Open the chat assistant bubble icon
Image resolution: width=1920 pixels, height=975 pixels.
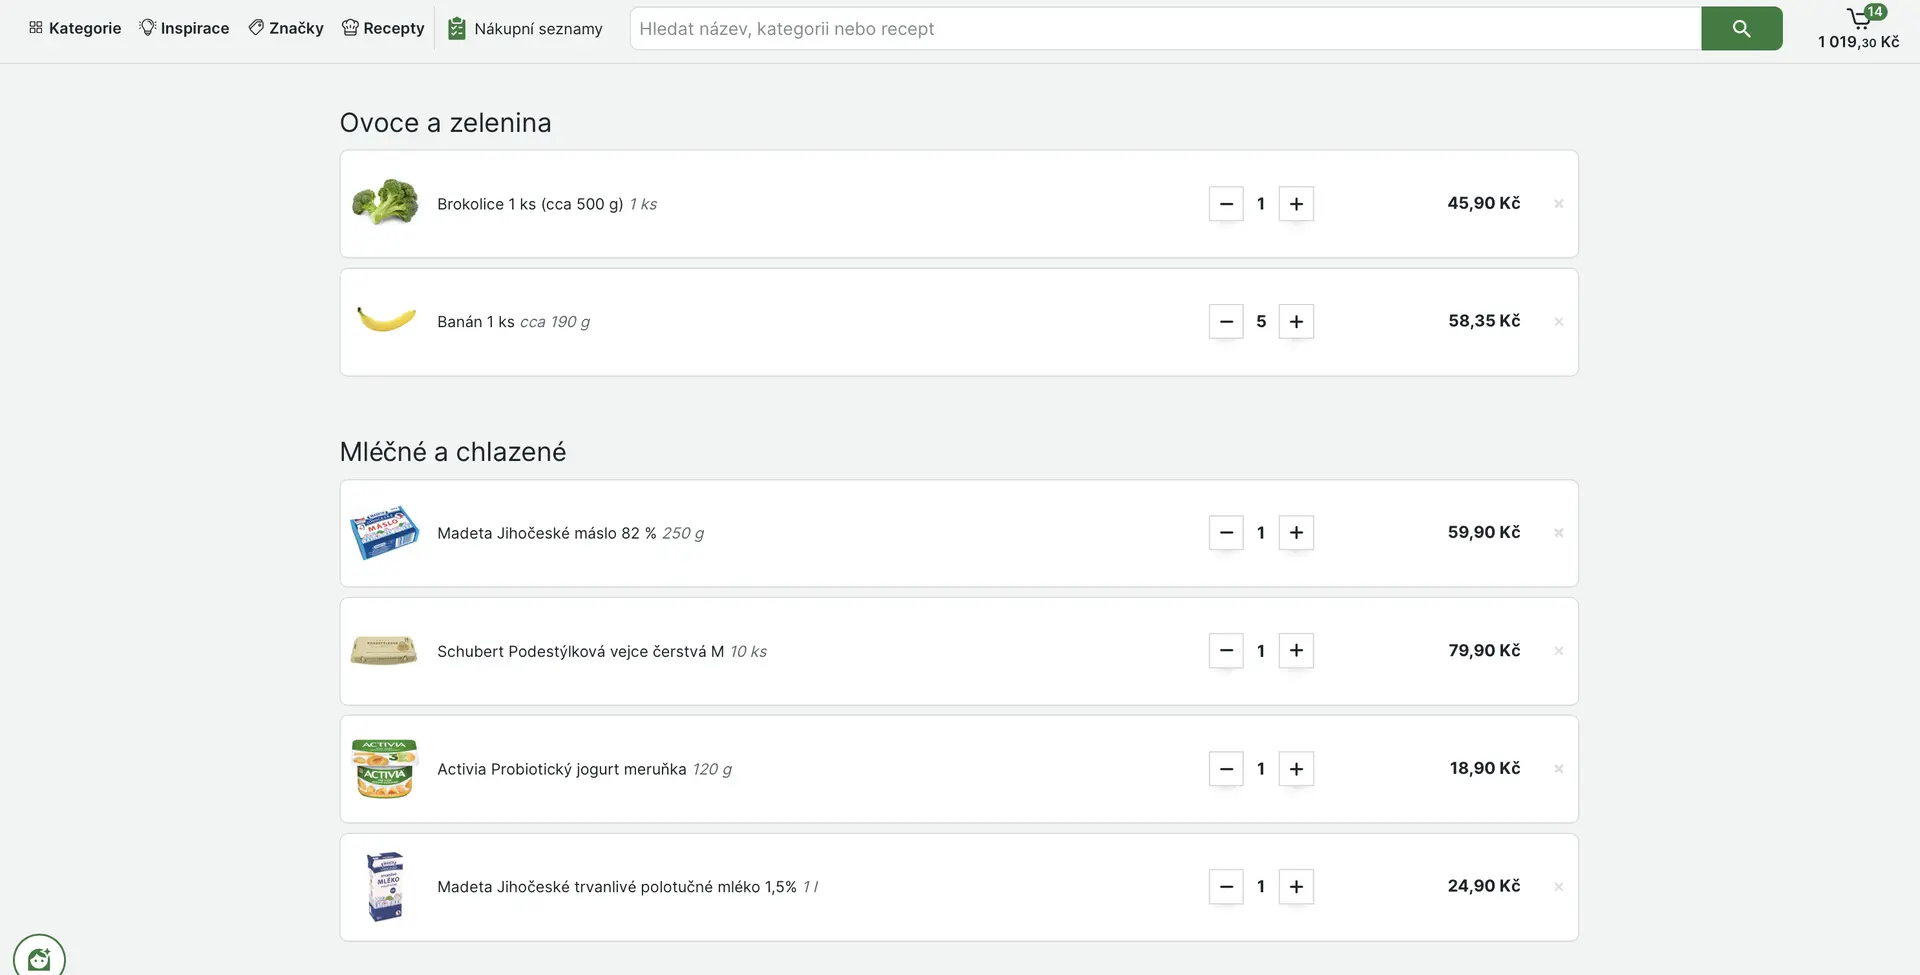coord(39,958)
